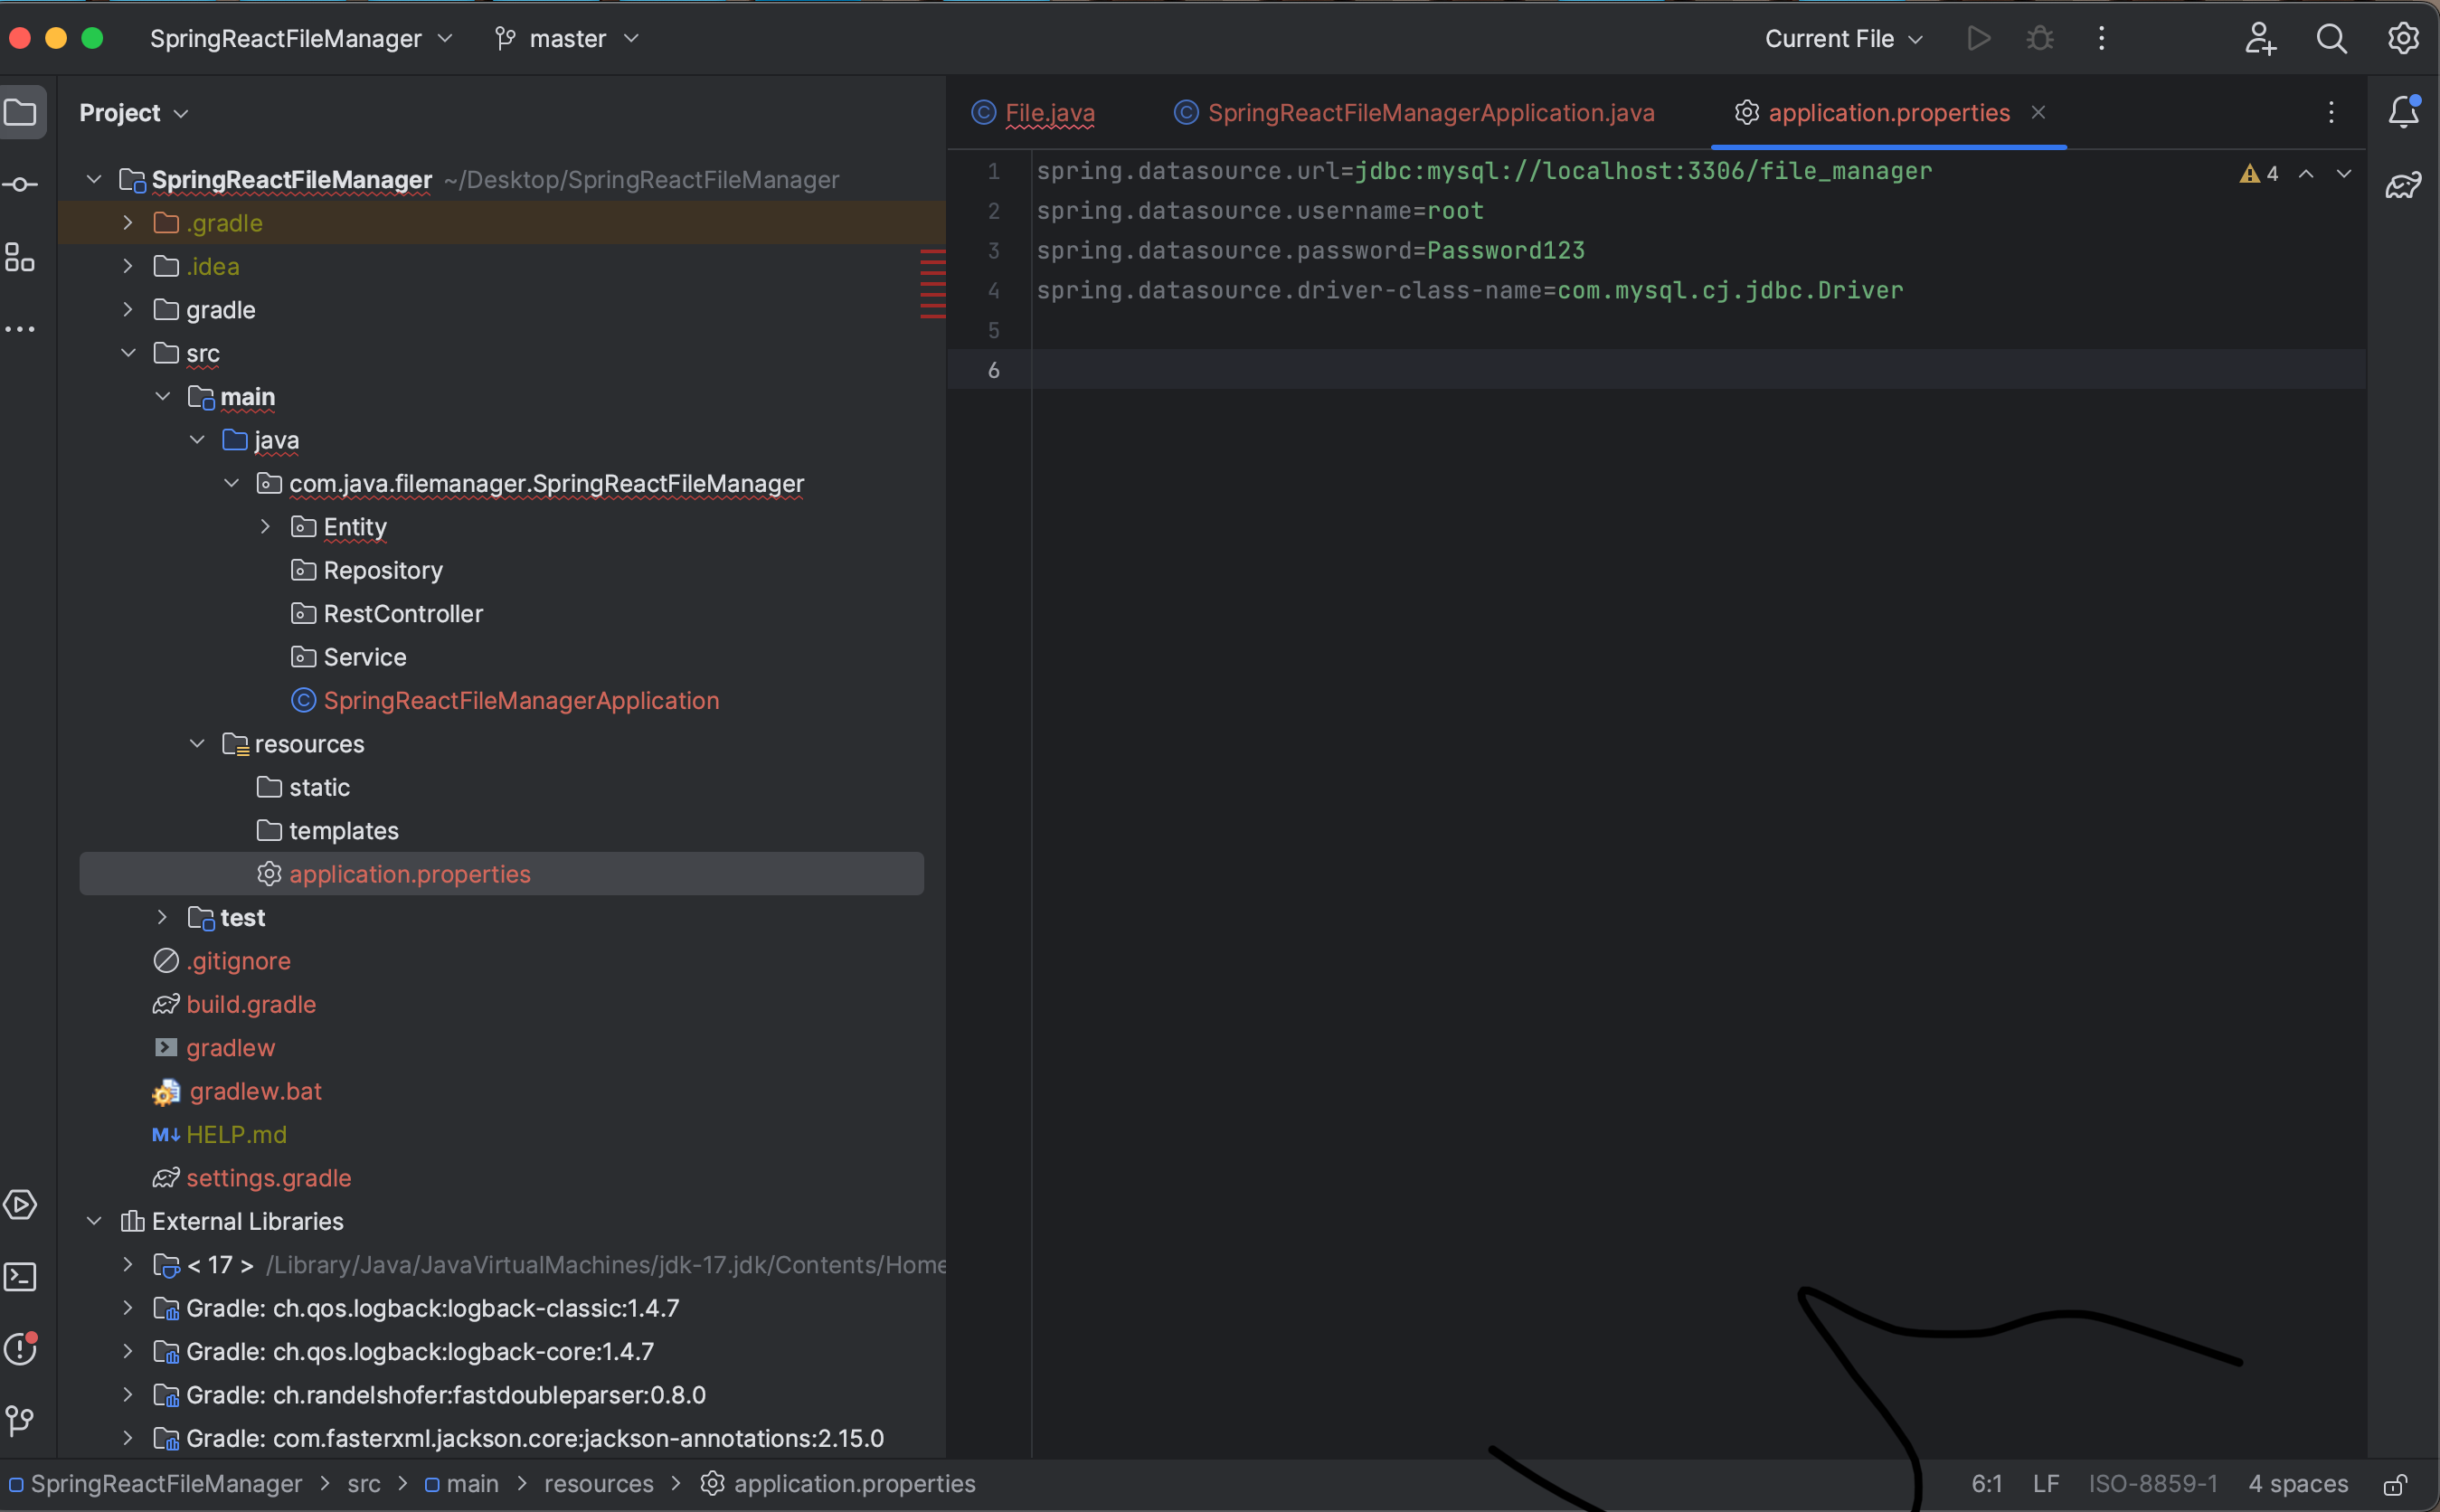The image size is (2440, 1512).
Task: Start debugging via the bug icon
Action: tap(2040, 38)
